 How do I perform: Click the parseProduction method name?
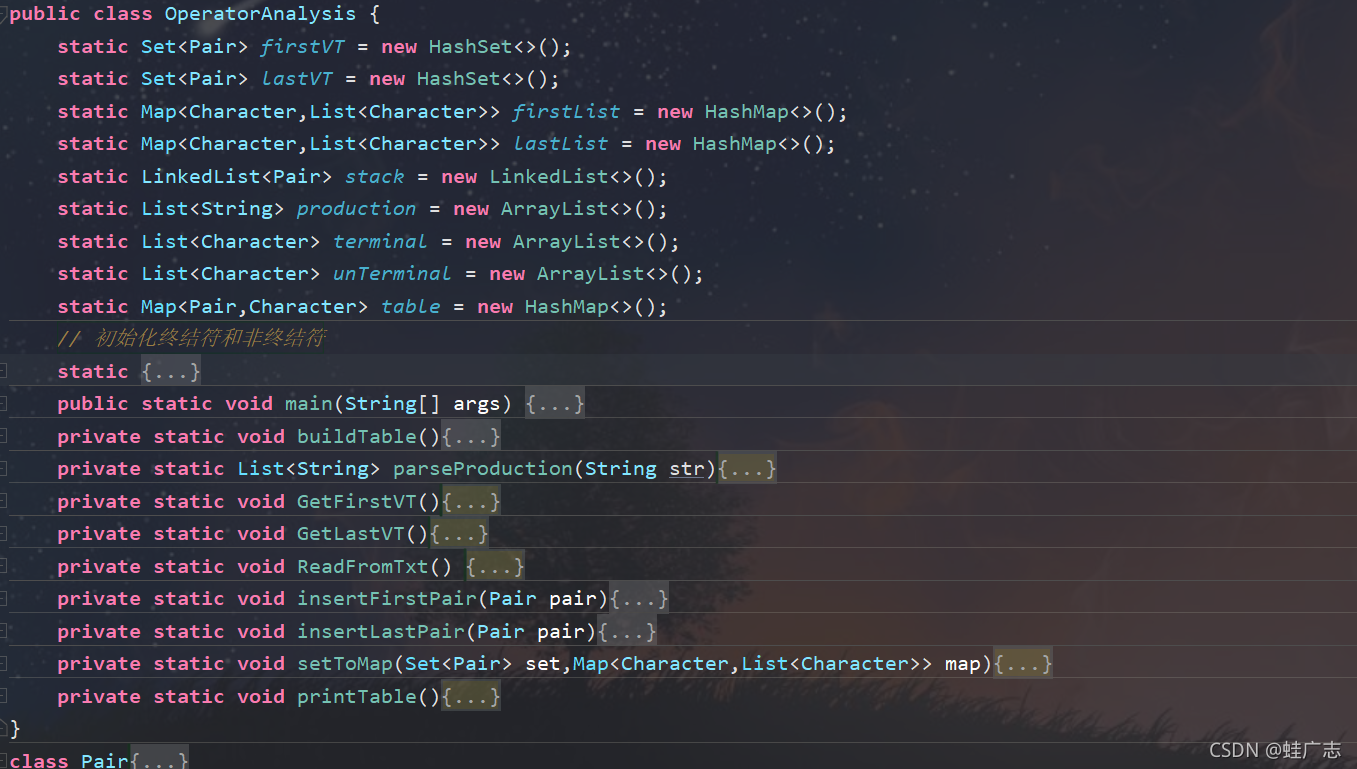tap(482, 469)
